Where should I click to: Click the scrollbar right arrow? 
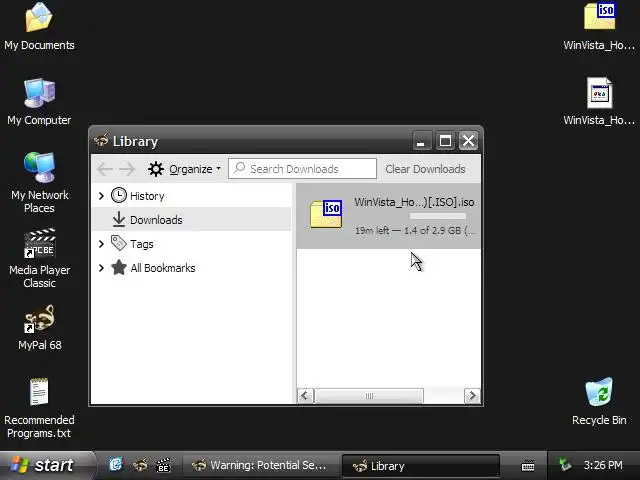[x=472, y=396]
